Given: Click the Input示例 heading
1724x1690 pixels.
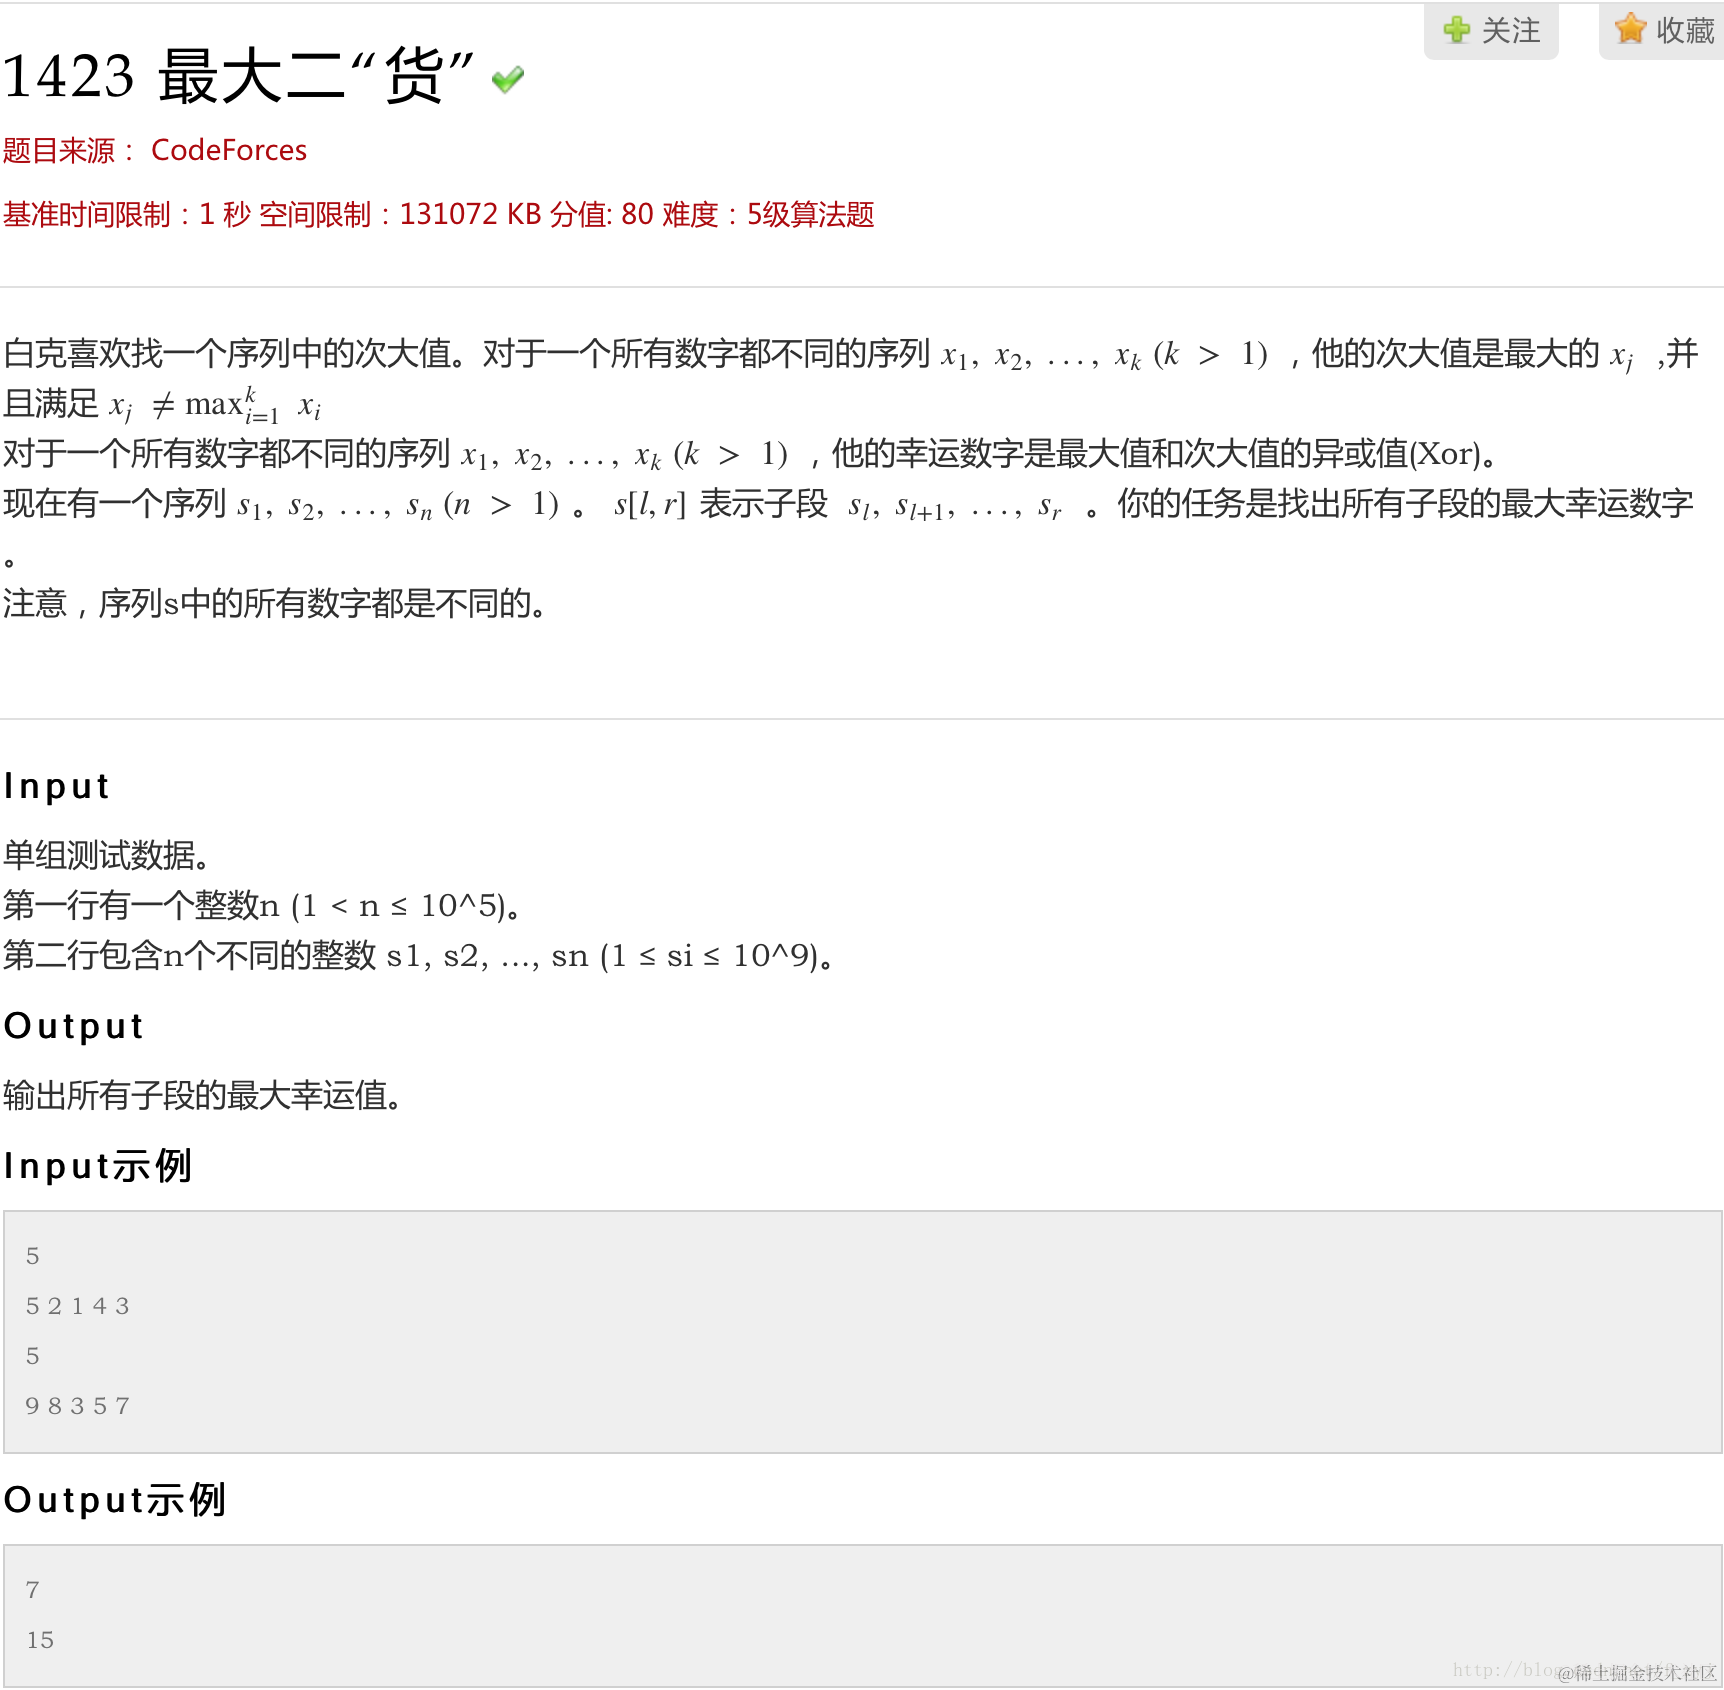Looking at the screenshot, I should coord(98,1166).
